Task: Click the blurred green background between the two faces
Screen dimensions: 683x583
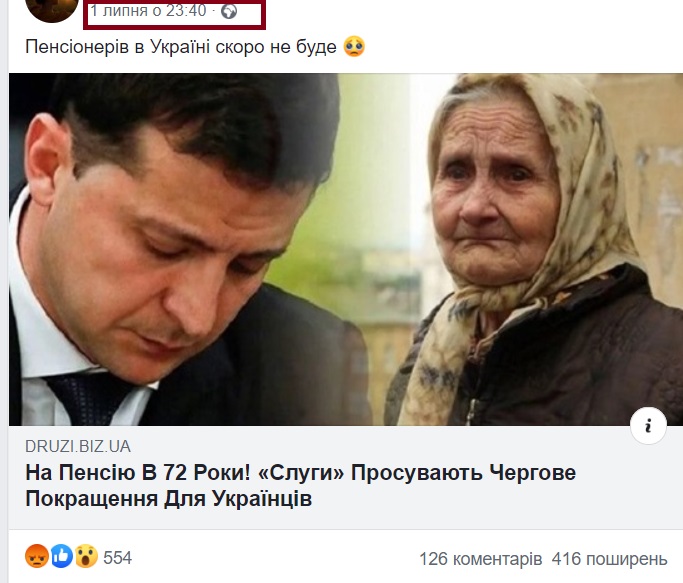Action: (375, 196)
